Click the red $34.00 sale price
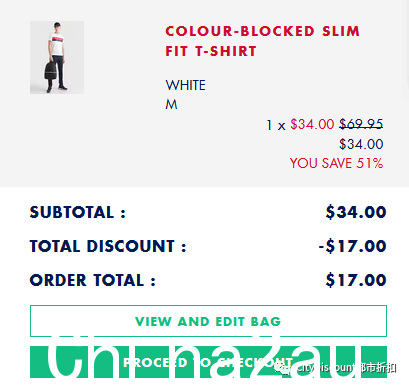The height and width of the screenshot is (386, 409). (312, 124)
